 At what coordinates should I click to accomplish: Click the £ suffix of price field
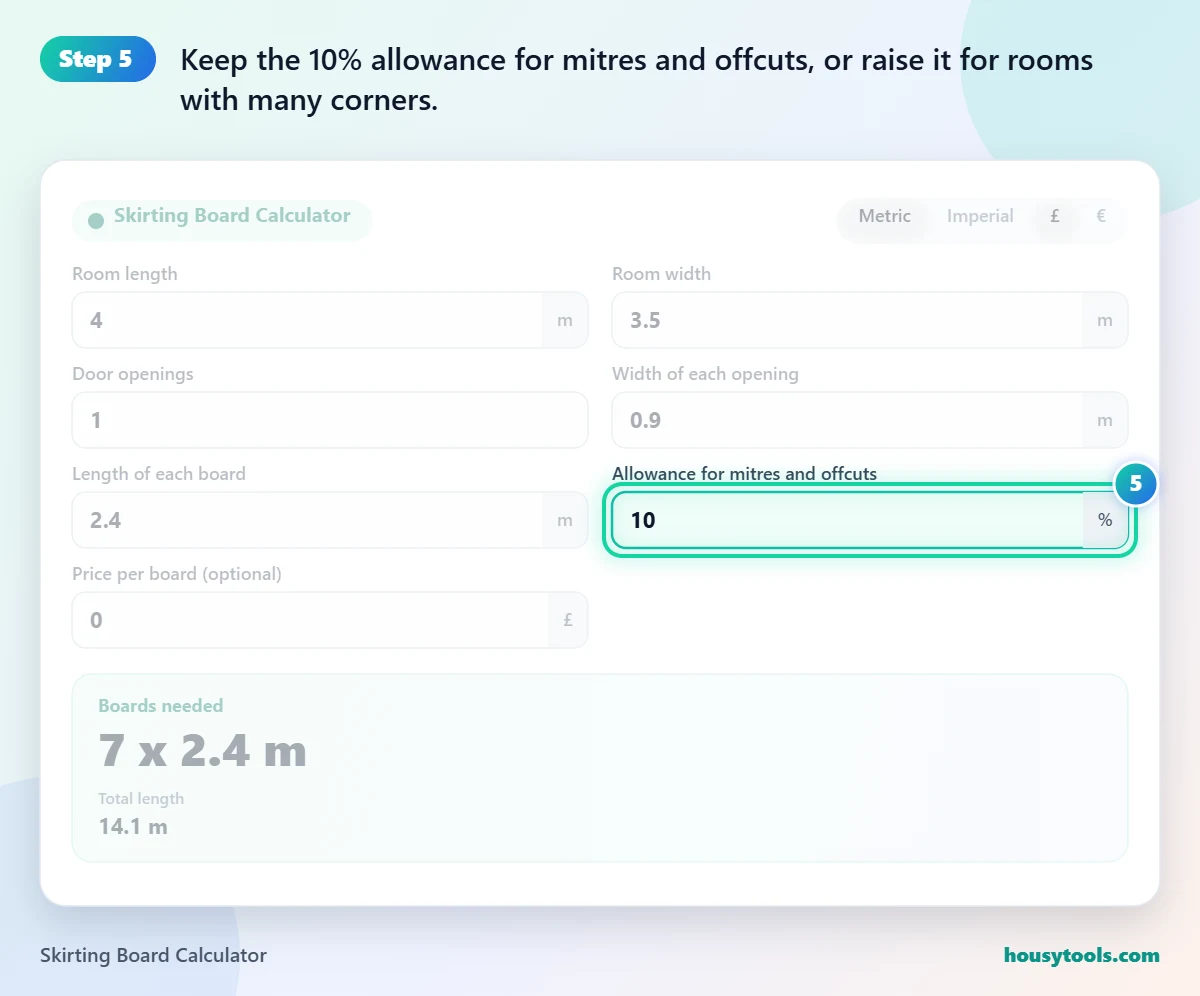pos(568,620)
